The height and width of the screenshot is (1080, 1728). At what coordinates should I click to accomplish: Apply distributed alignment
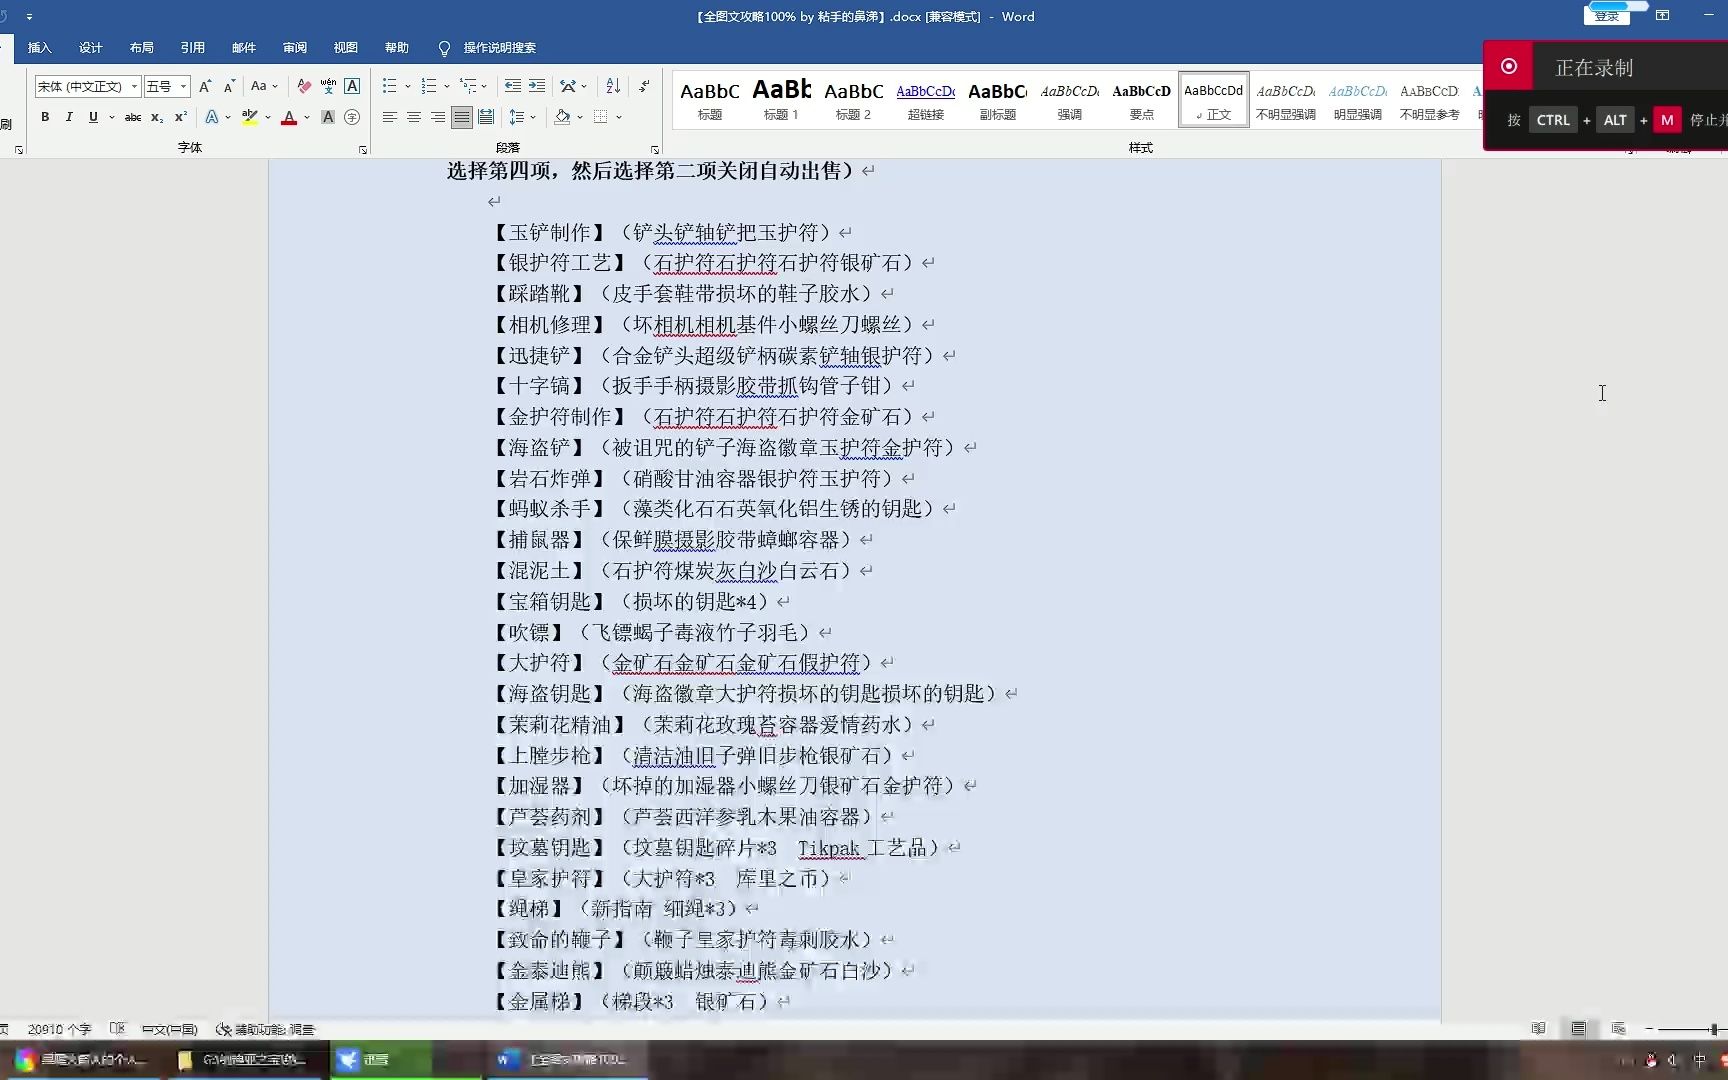486,117
